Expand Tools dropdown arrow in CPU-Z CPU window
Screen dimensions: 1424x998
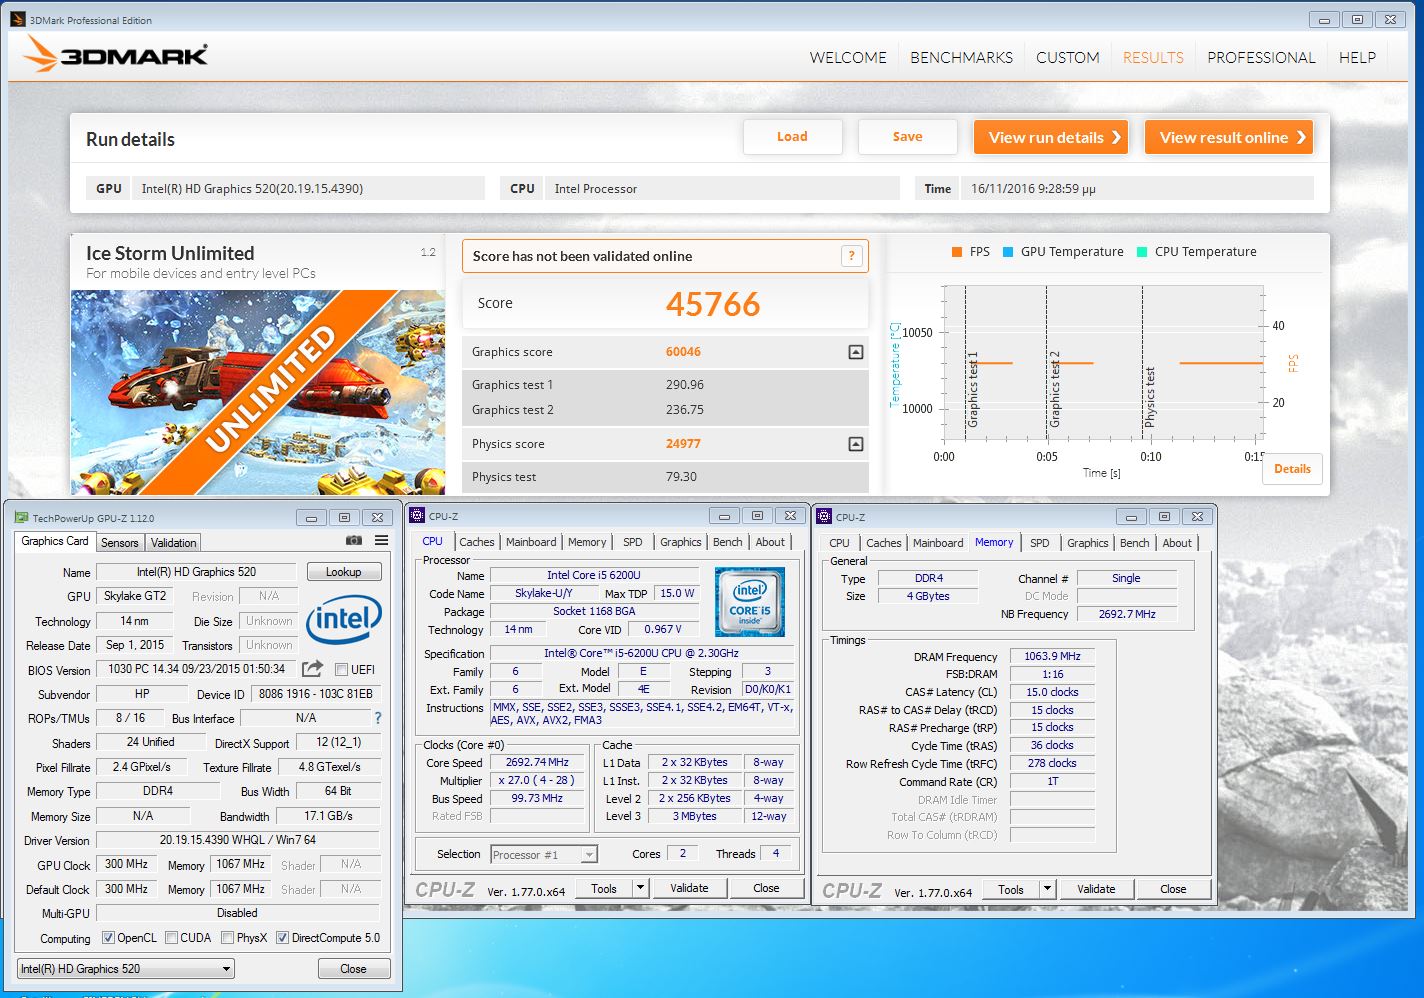640,888
